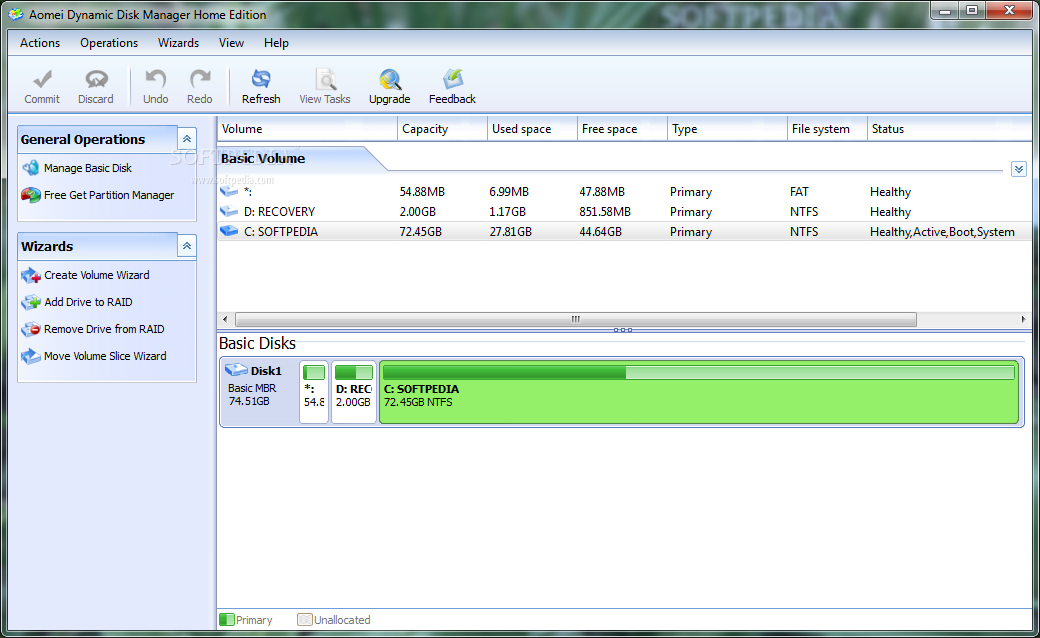
Task: Click the Manage Basic Disk icon
Action: 31,168
